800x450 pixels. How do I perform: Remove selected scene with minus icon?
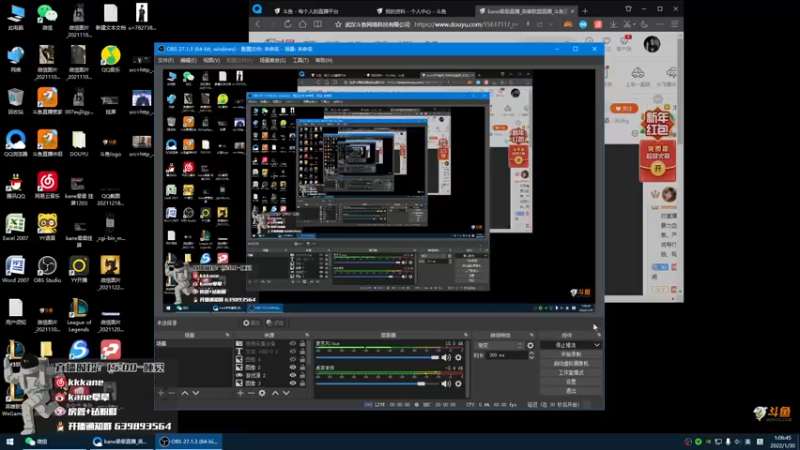coord(172,393)
